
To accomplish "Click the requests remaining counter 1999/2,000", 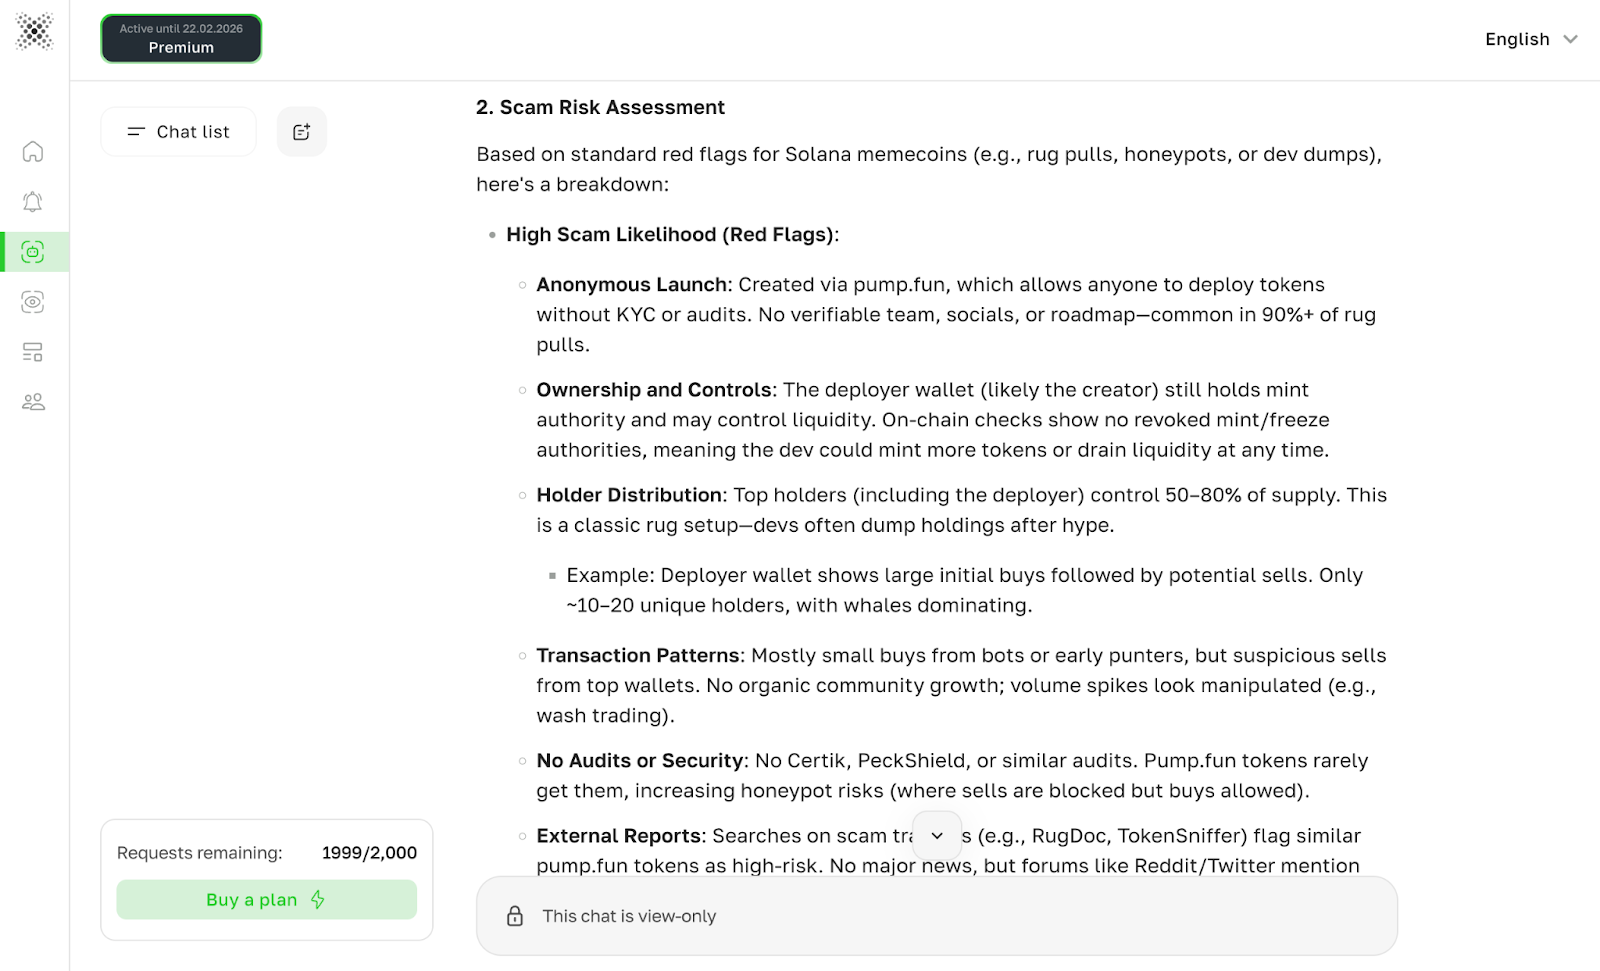I will pyautogui.click(x=369, y=852).
